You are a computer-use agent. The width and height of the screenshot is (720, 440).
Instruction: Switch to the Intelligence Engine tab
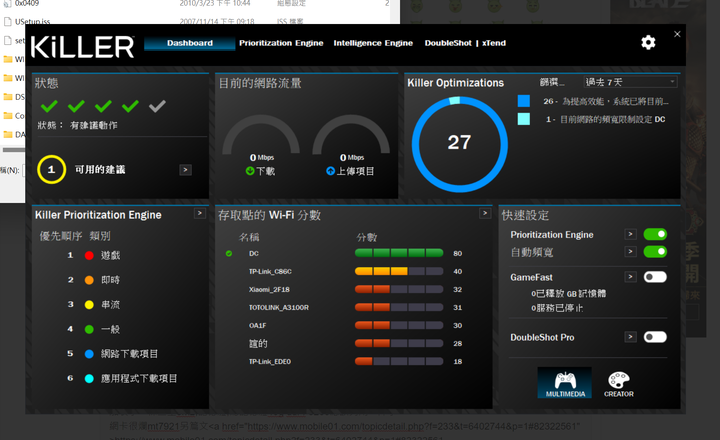coord(373,43)
